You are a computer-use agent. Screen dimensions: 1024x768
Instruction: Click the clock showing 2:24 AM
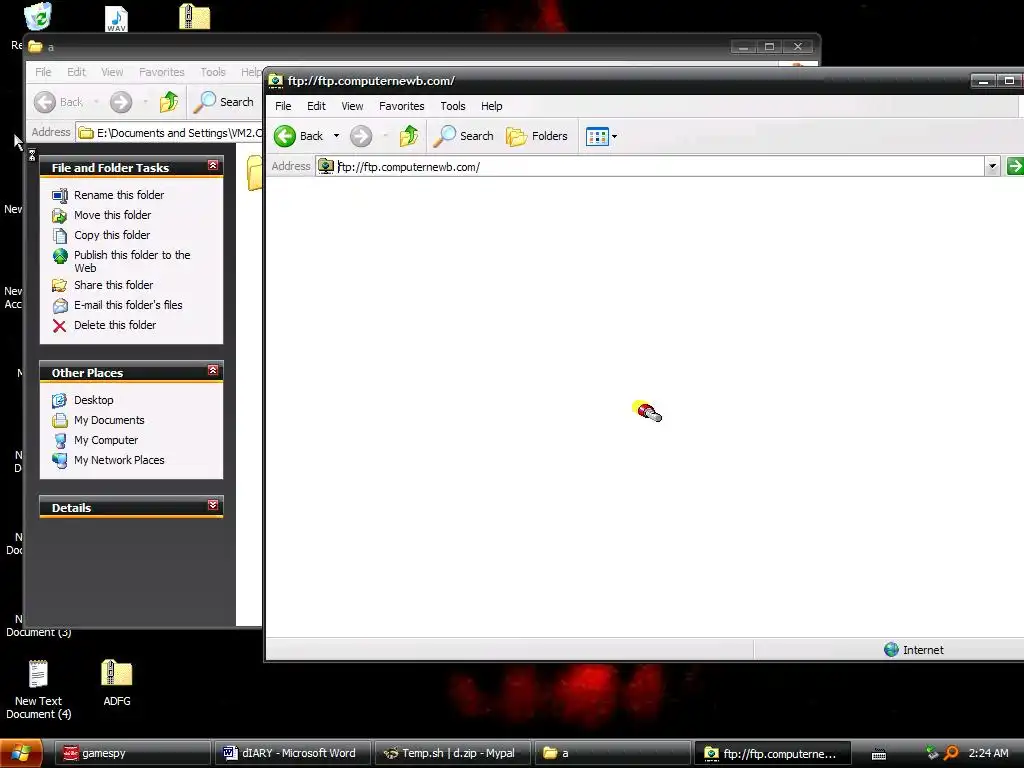tap(988, 753)
